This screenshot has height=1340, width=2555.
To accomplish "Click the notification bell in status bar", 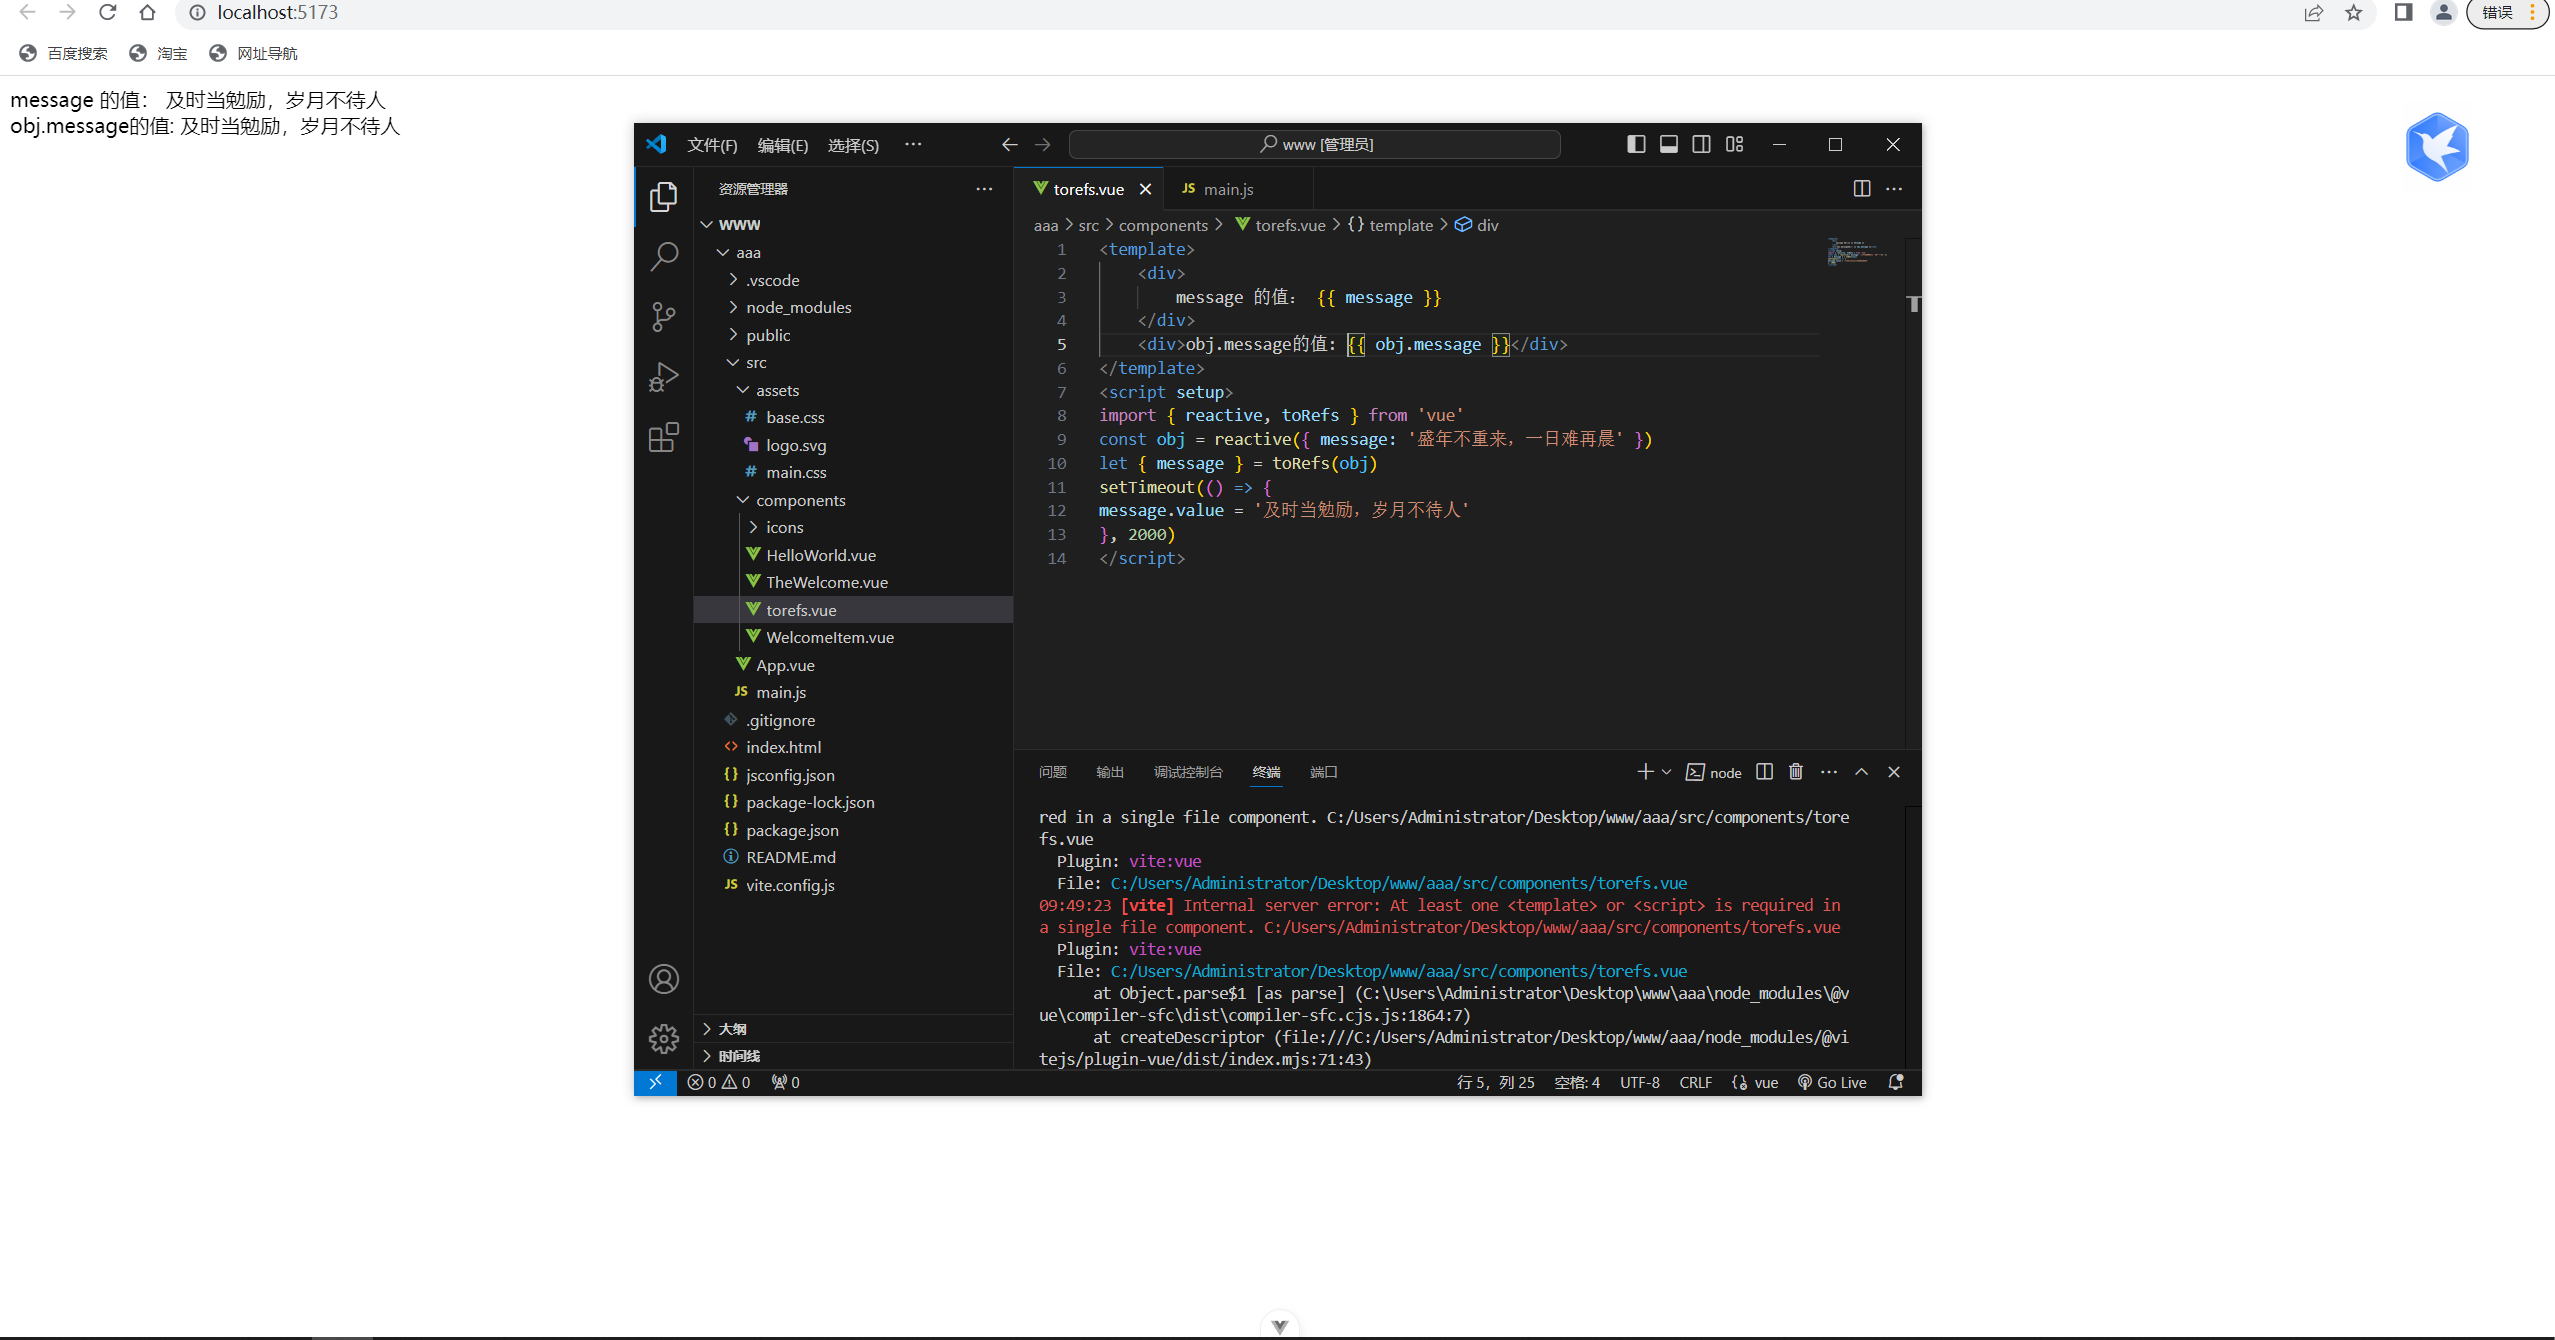I will click(1895, 1083).
